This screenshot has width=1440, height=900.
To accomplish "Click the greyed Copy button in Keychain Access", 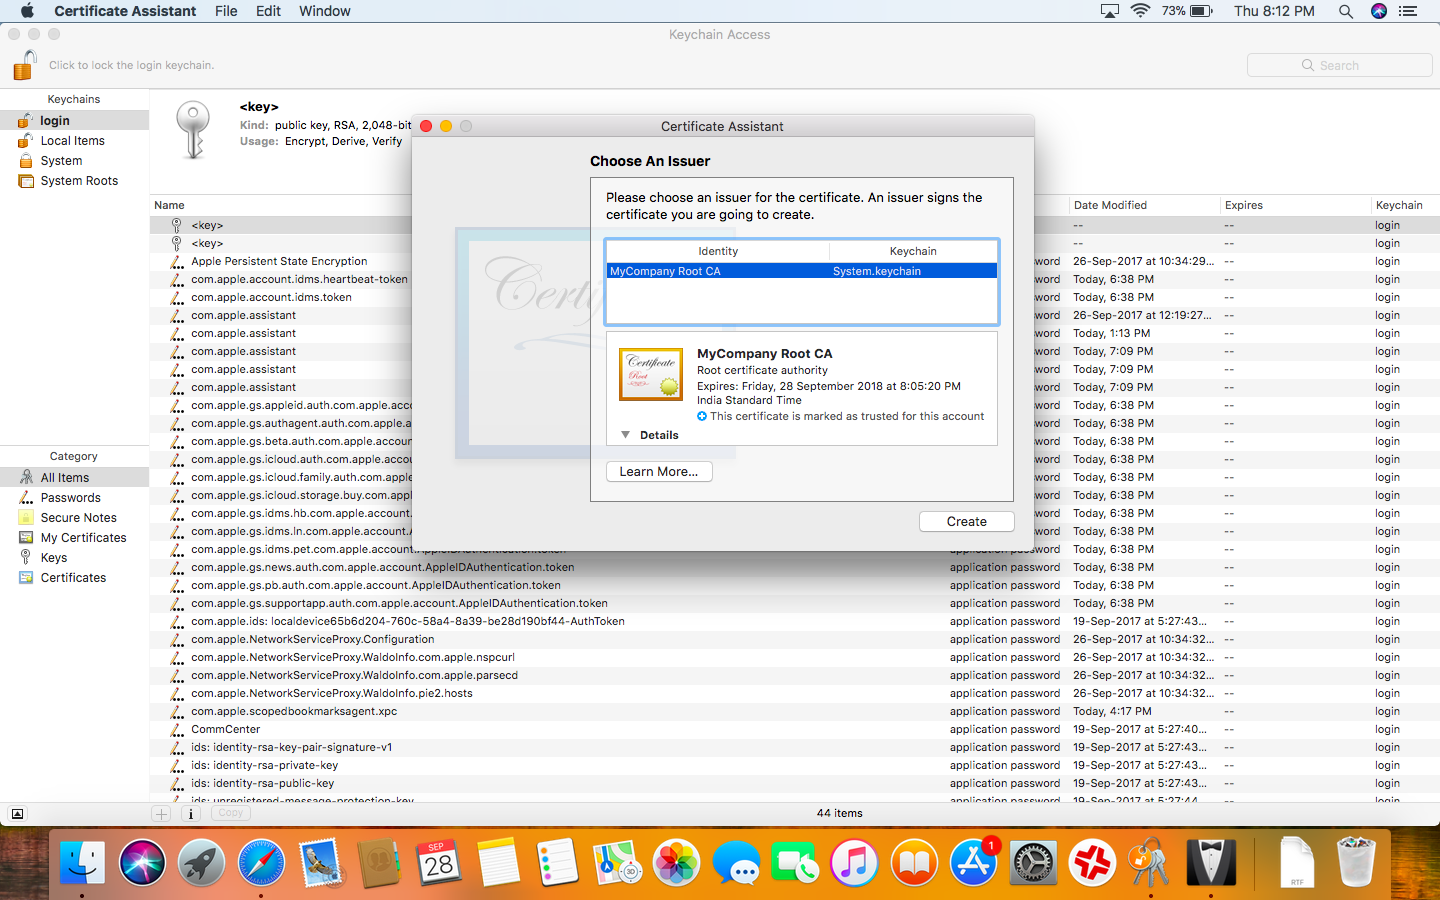I will pyautogui.click(x=231, y=813).
